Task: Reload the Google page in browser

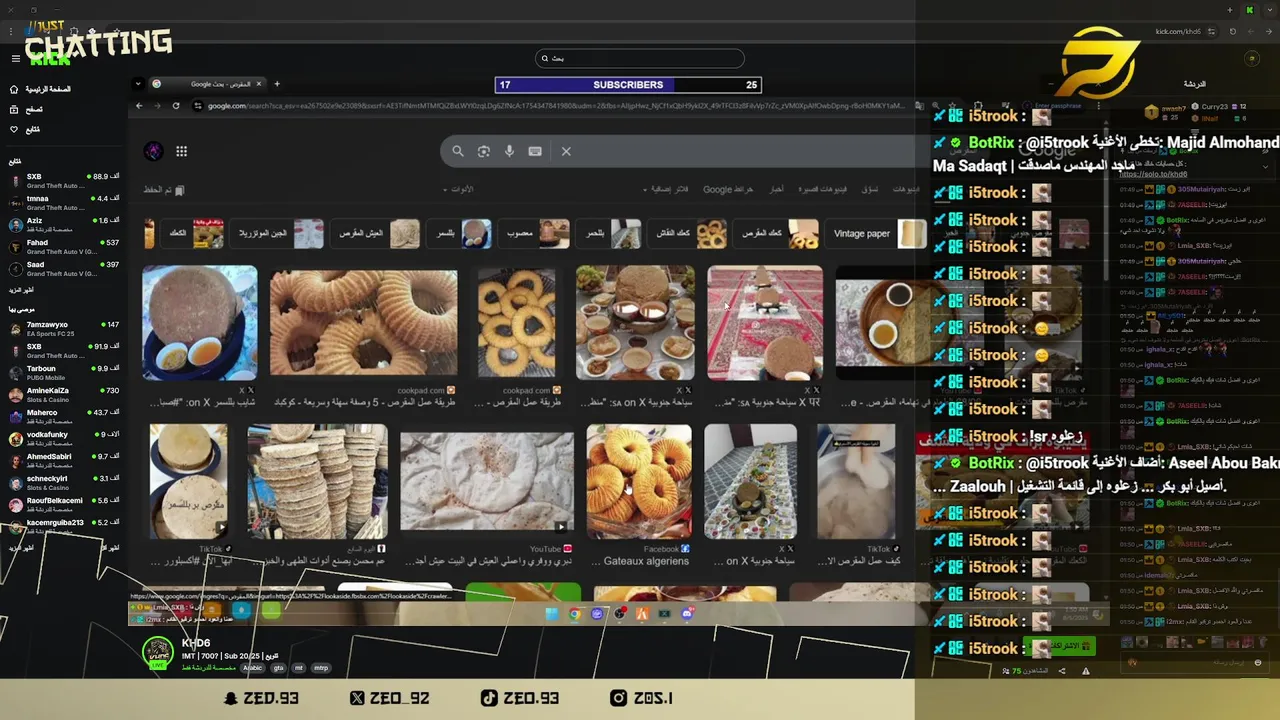Action: coord(176,105)
